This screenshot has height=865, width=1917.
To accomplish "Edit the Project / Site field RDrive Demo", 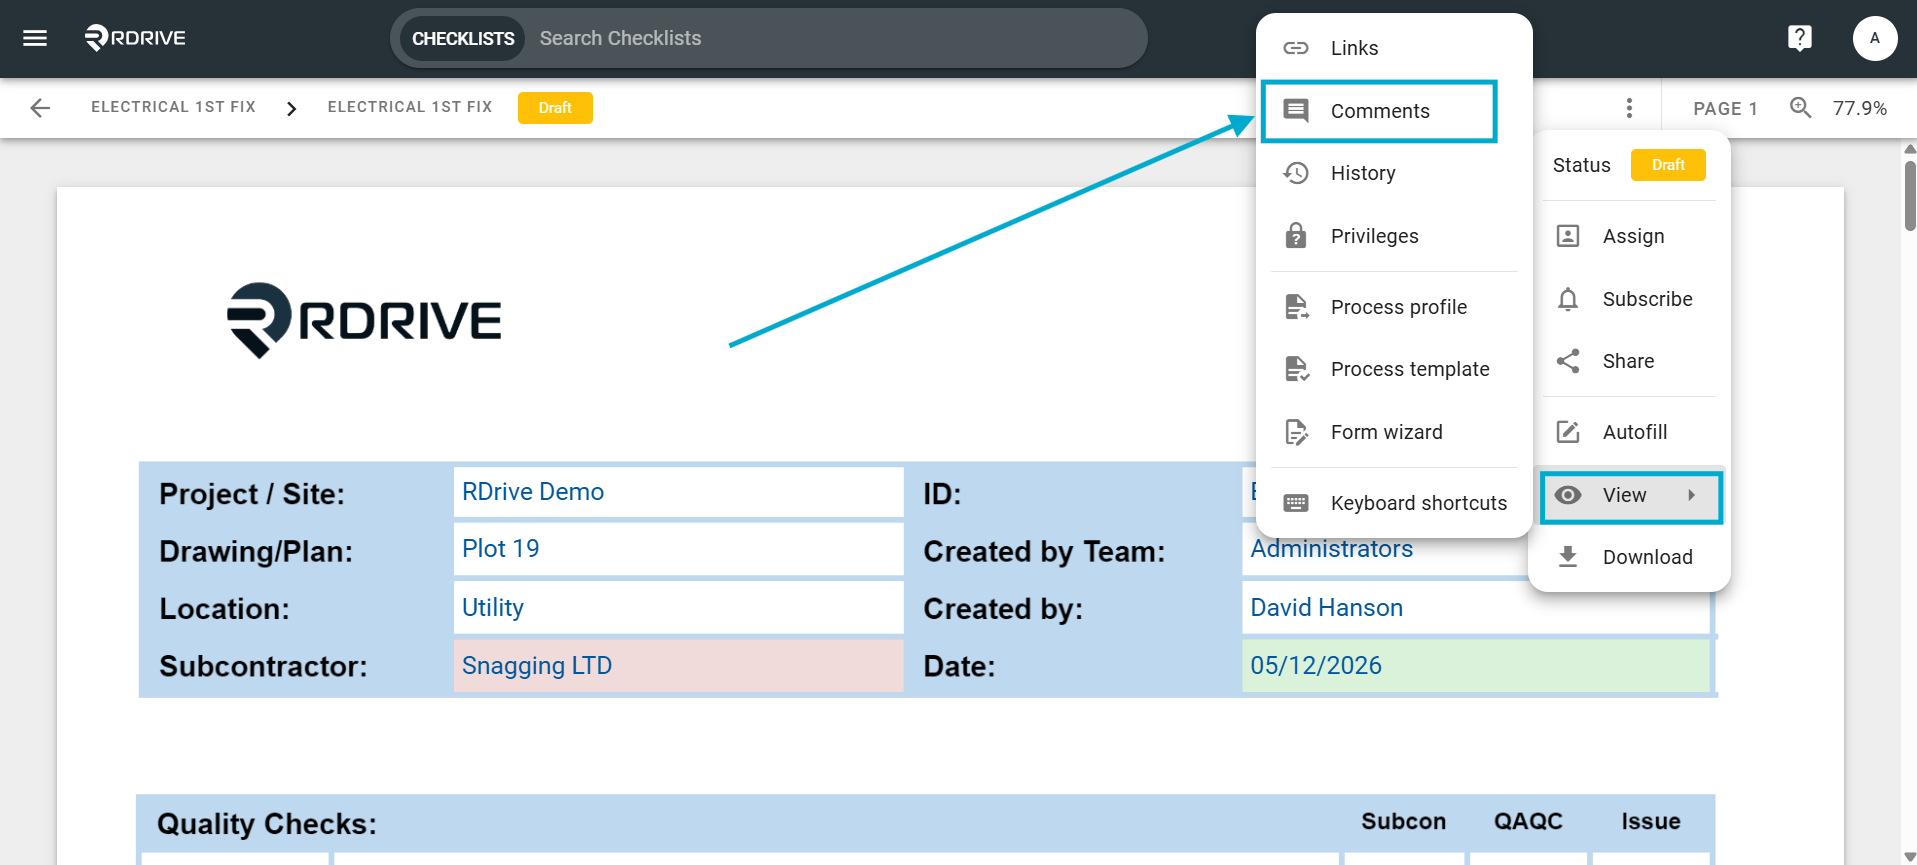I will tap(678, 492).
